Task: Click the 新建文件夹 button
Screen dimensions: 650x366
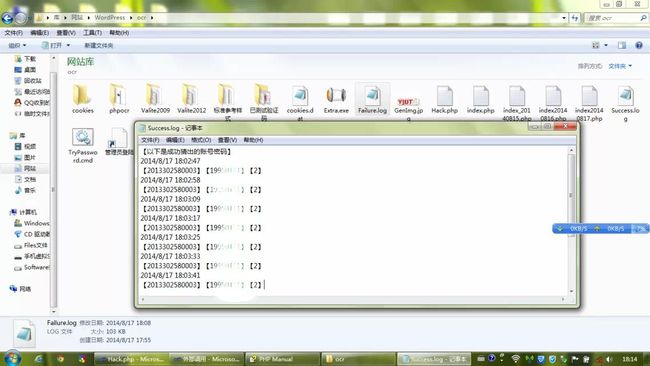Action: [99, 45]
